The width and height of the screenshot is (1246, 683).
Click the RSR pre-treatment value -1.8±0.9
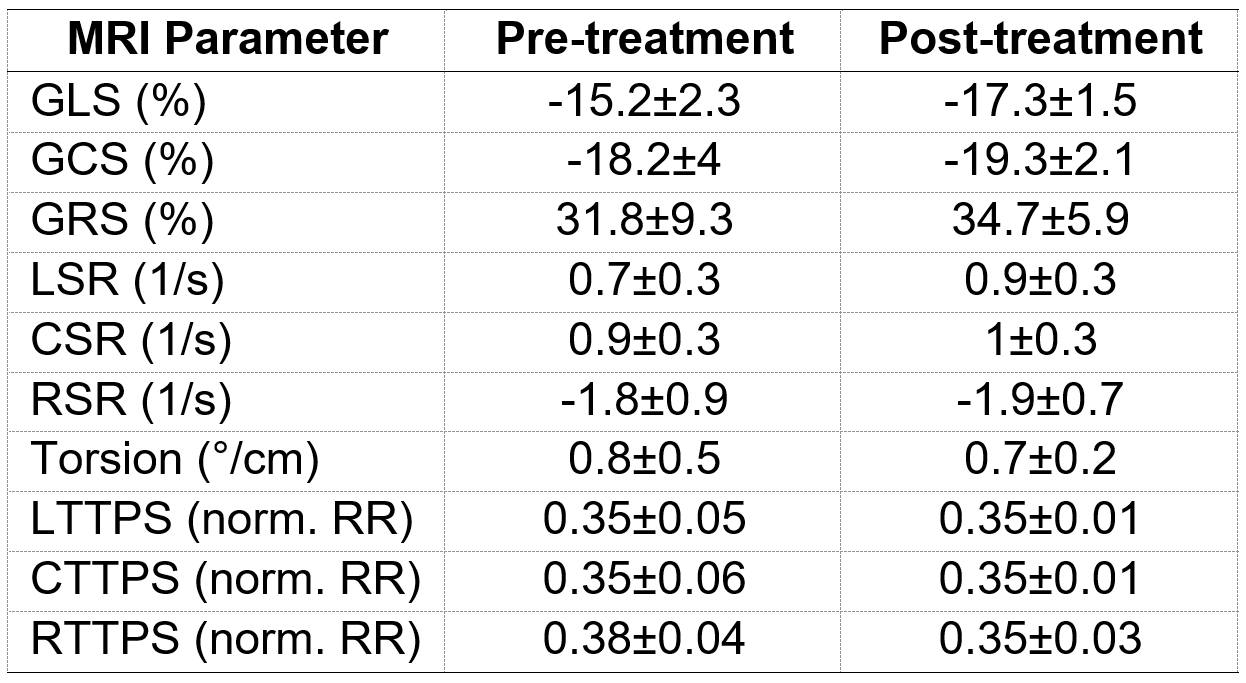[x=645, y=399]
